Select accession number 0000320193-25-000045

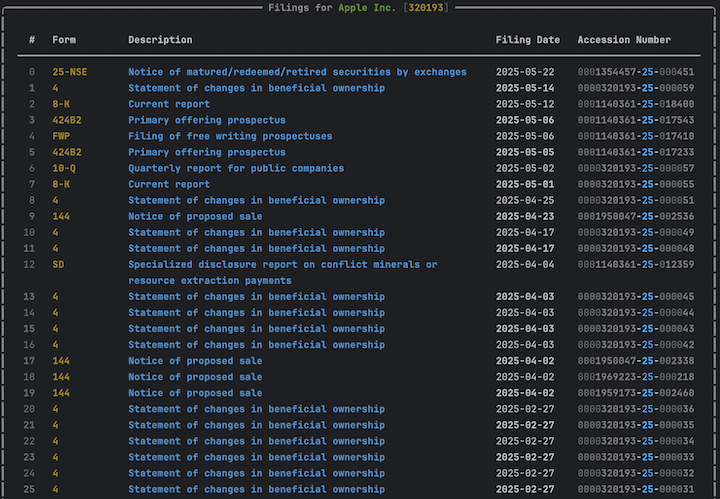(636, 297)
